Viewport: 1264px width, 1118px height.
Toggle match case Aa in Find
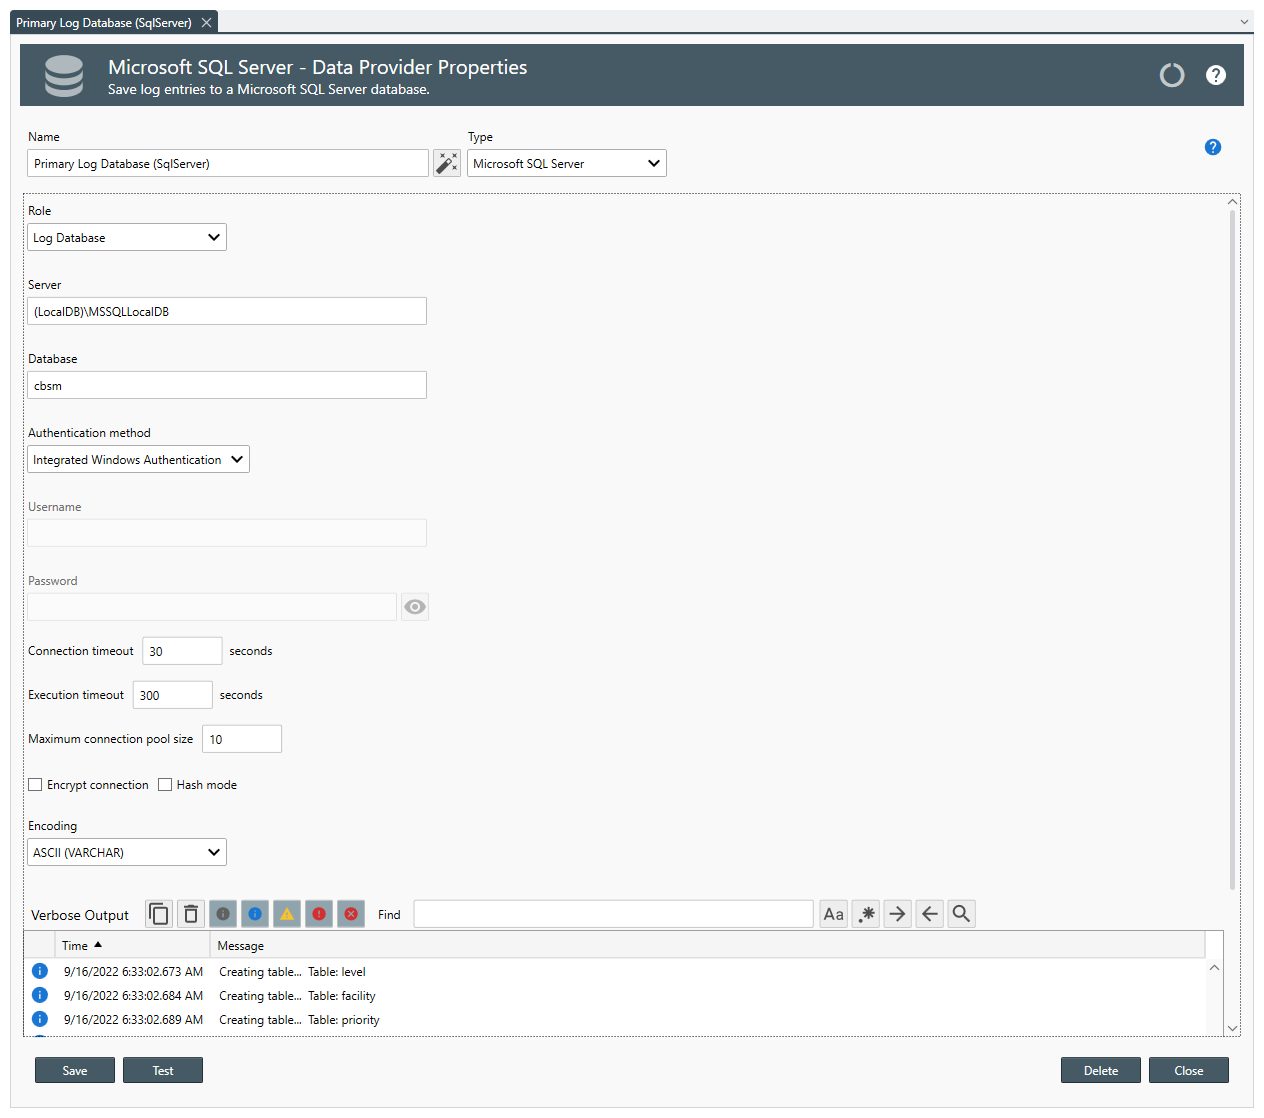[834, 914]
